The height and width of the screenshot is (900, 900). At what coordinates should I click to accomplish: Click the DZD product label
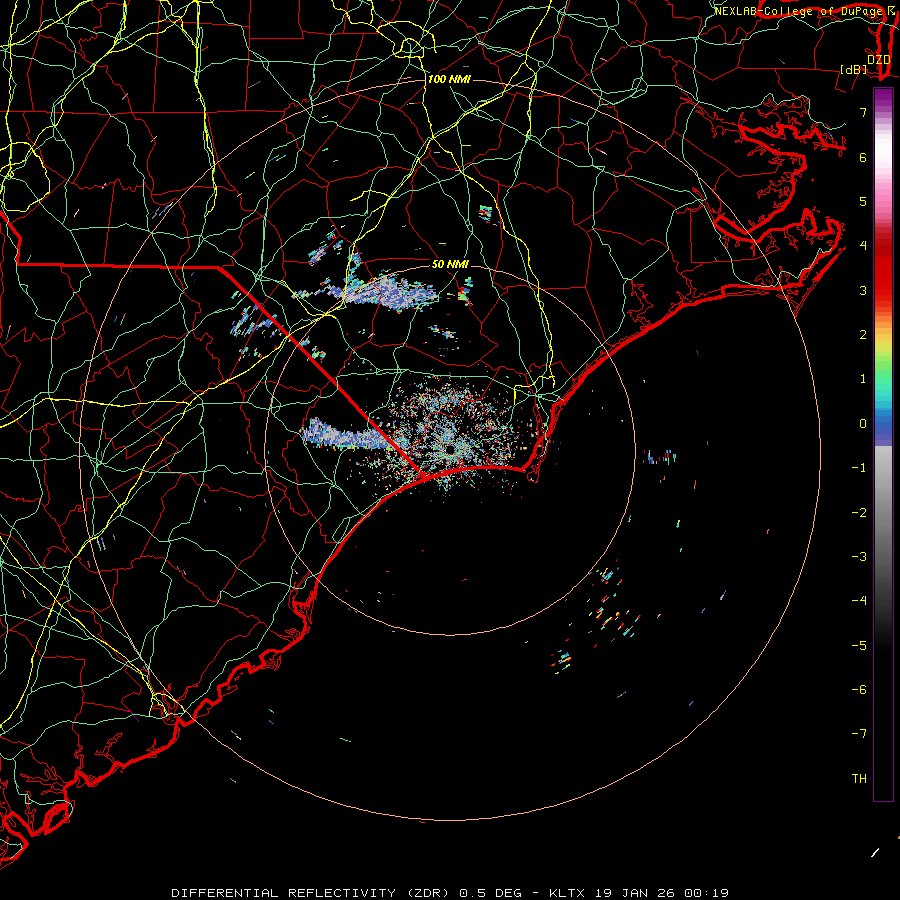click(x=878, y=60)
